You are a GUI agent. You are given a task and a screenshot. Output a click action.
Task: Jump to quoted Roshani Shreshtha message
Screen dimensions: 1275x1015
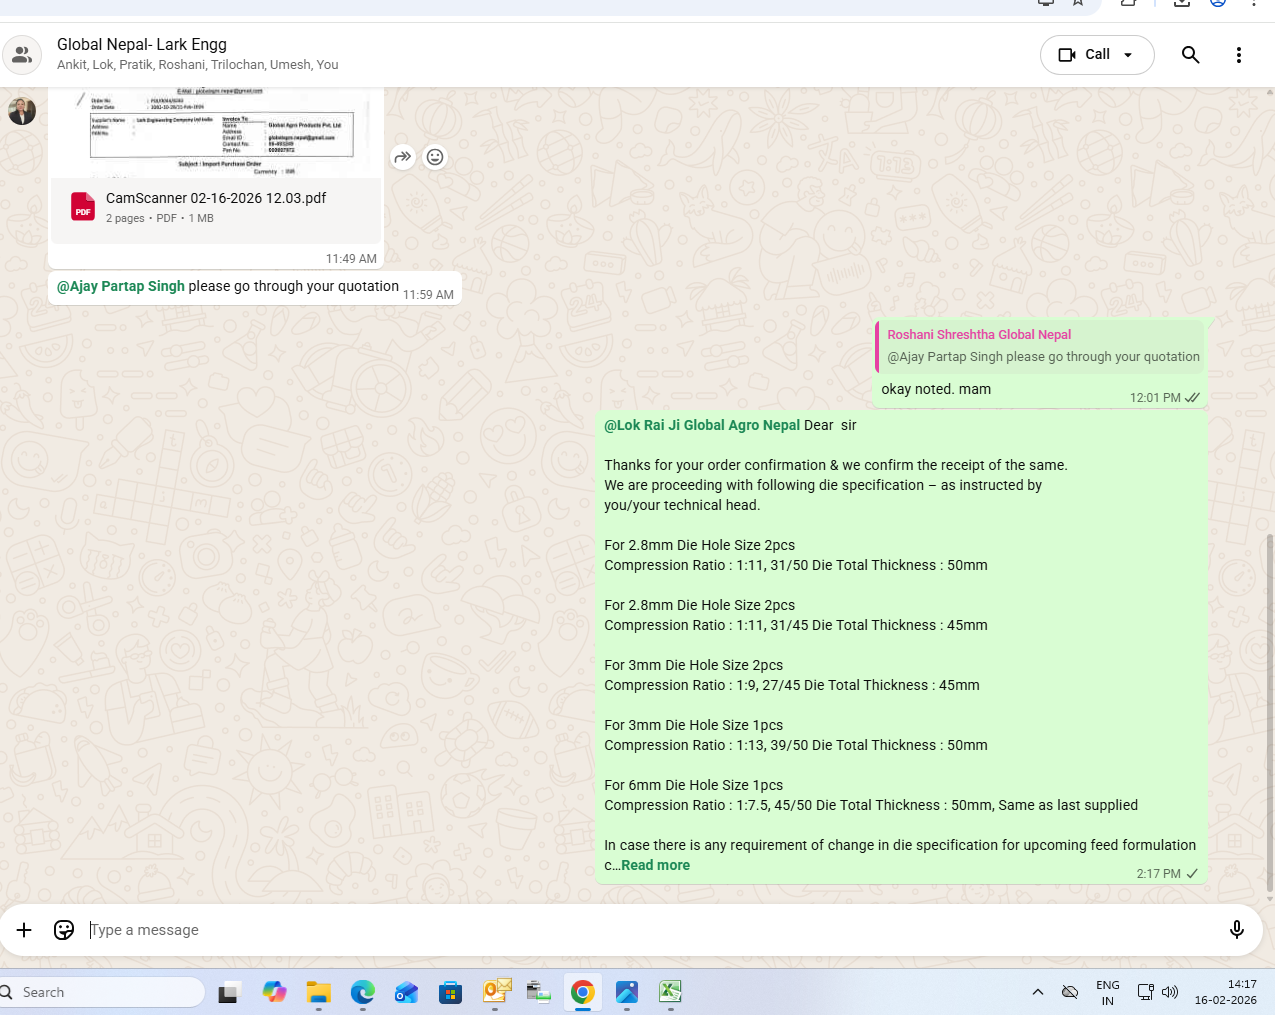tap(1040, 346)
